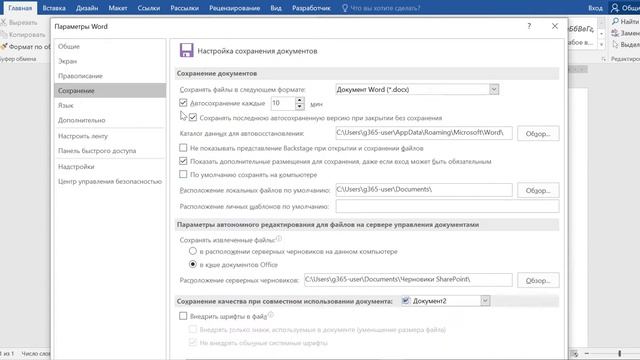Click the default local files location field
The height and width of the screenshot is (360, 640).
(424, 190)
